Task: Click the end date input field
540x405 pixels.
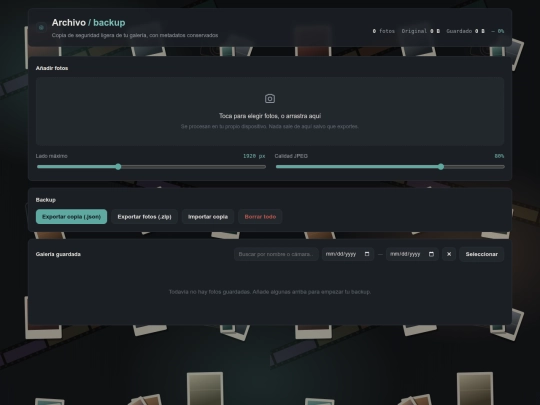Action: click(x=412, y=254)
